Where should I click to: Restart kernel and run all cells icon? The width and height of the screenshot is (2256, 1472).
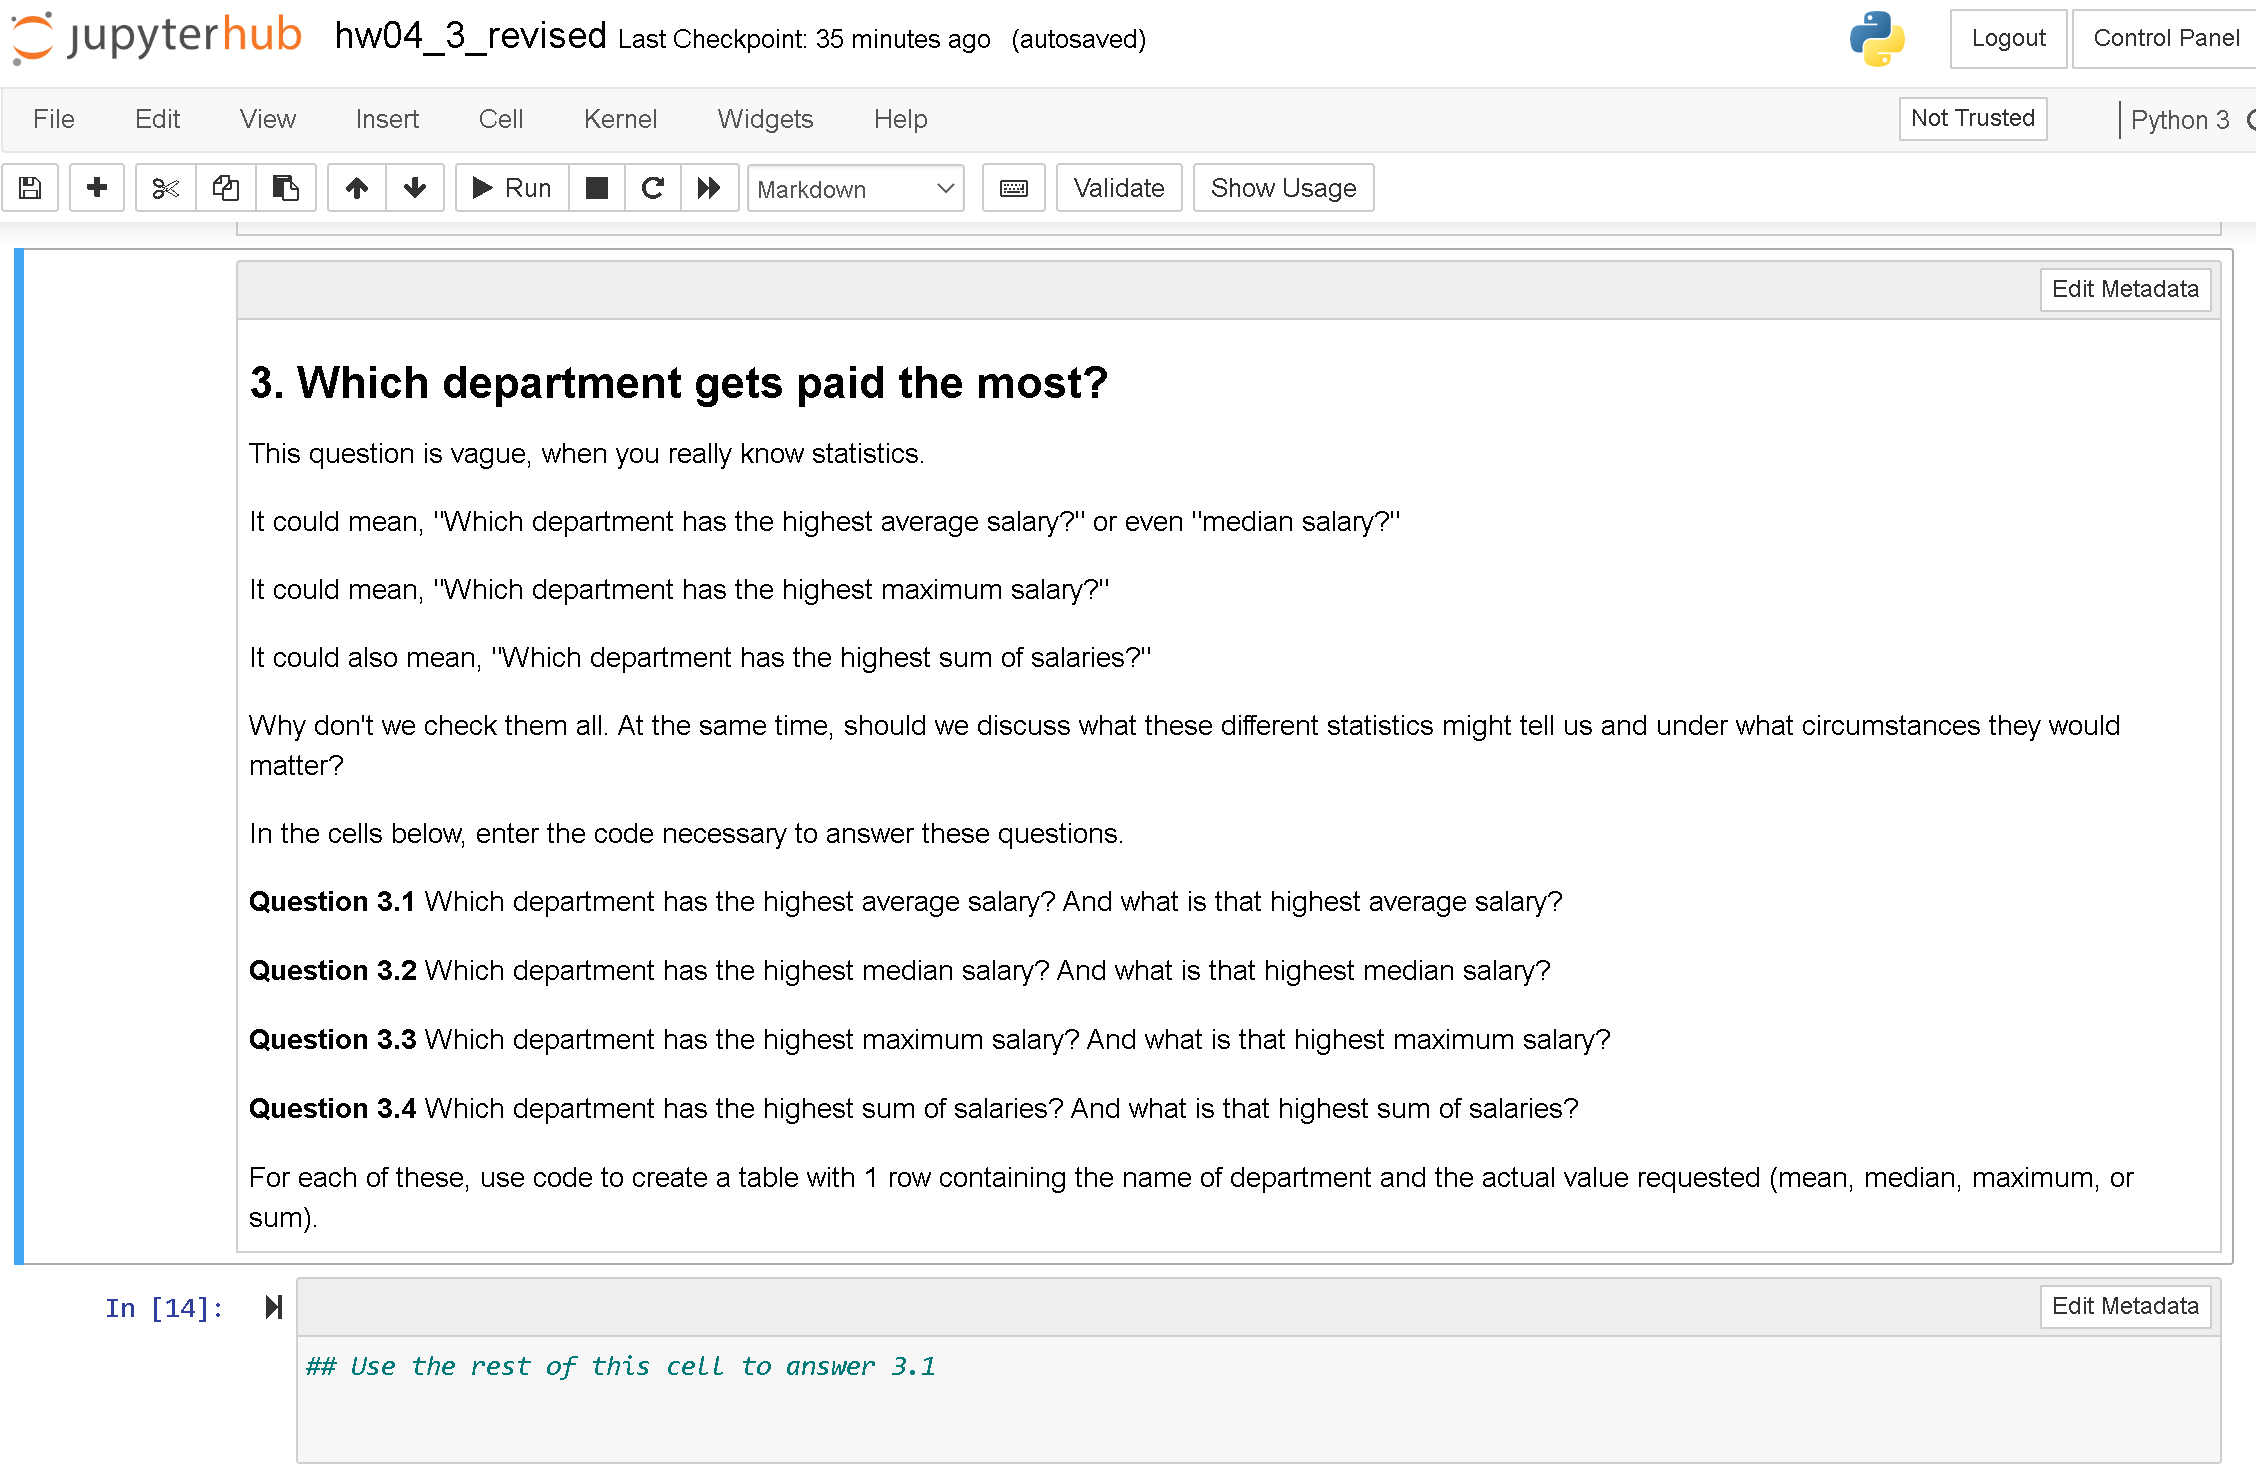tap(710, 188)
